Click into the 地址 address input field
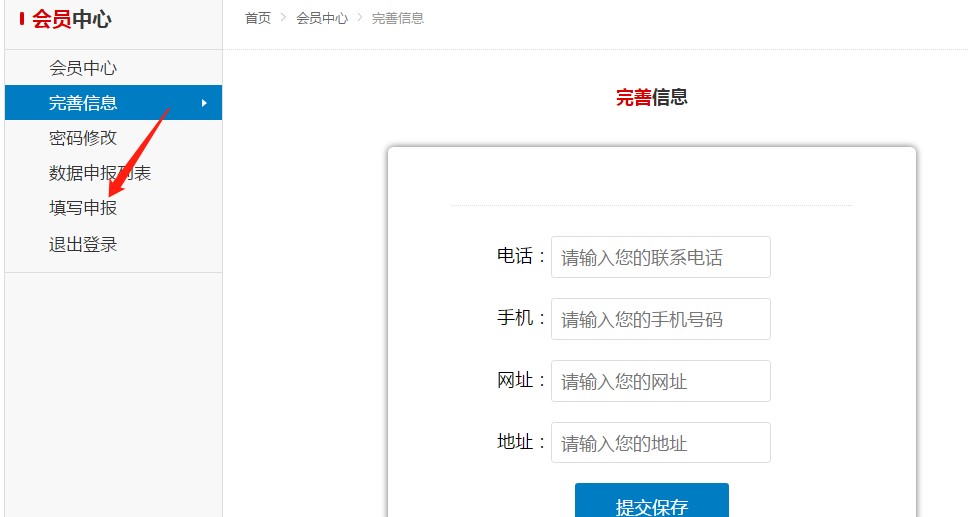Viewport: 968px width, 517px height. tap(660, 443)
